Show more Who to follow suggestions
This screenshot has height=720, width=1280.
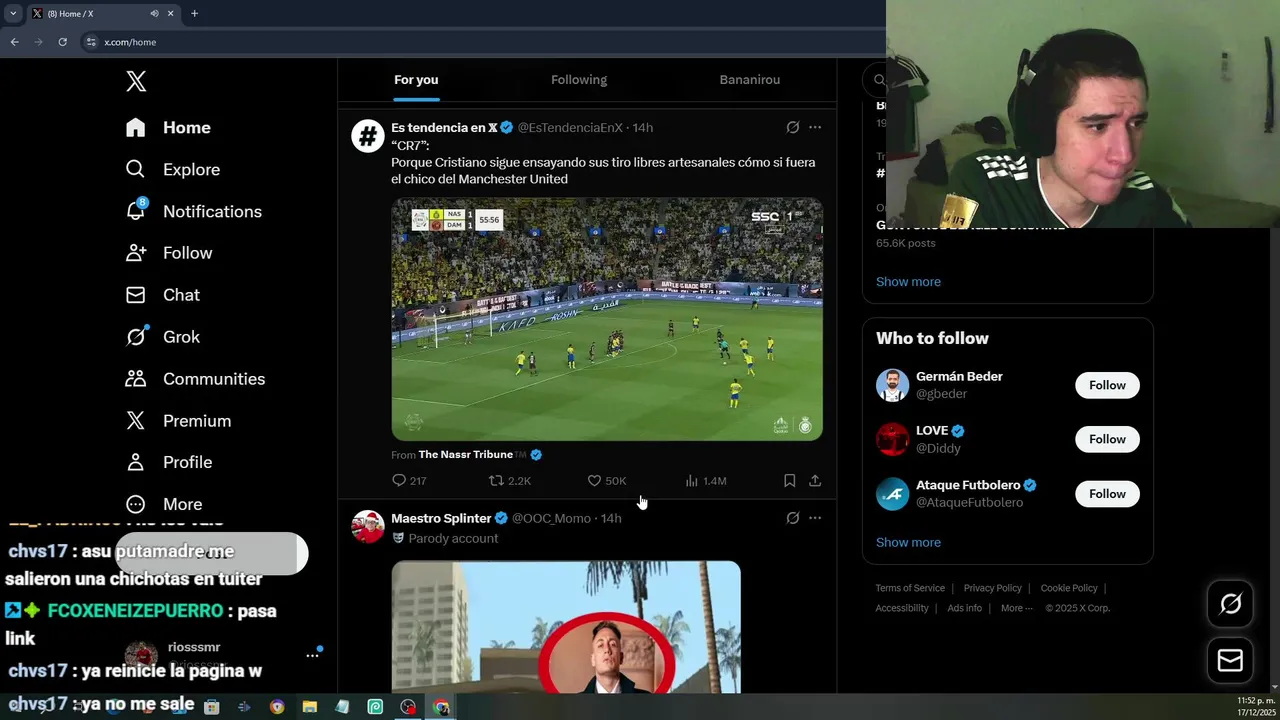908,542
